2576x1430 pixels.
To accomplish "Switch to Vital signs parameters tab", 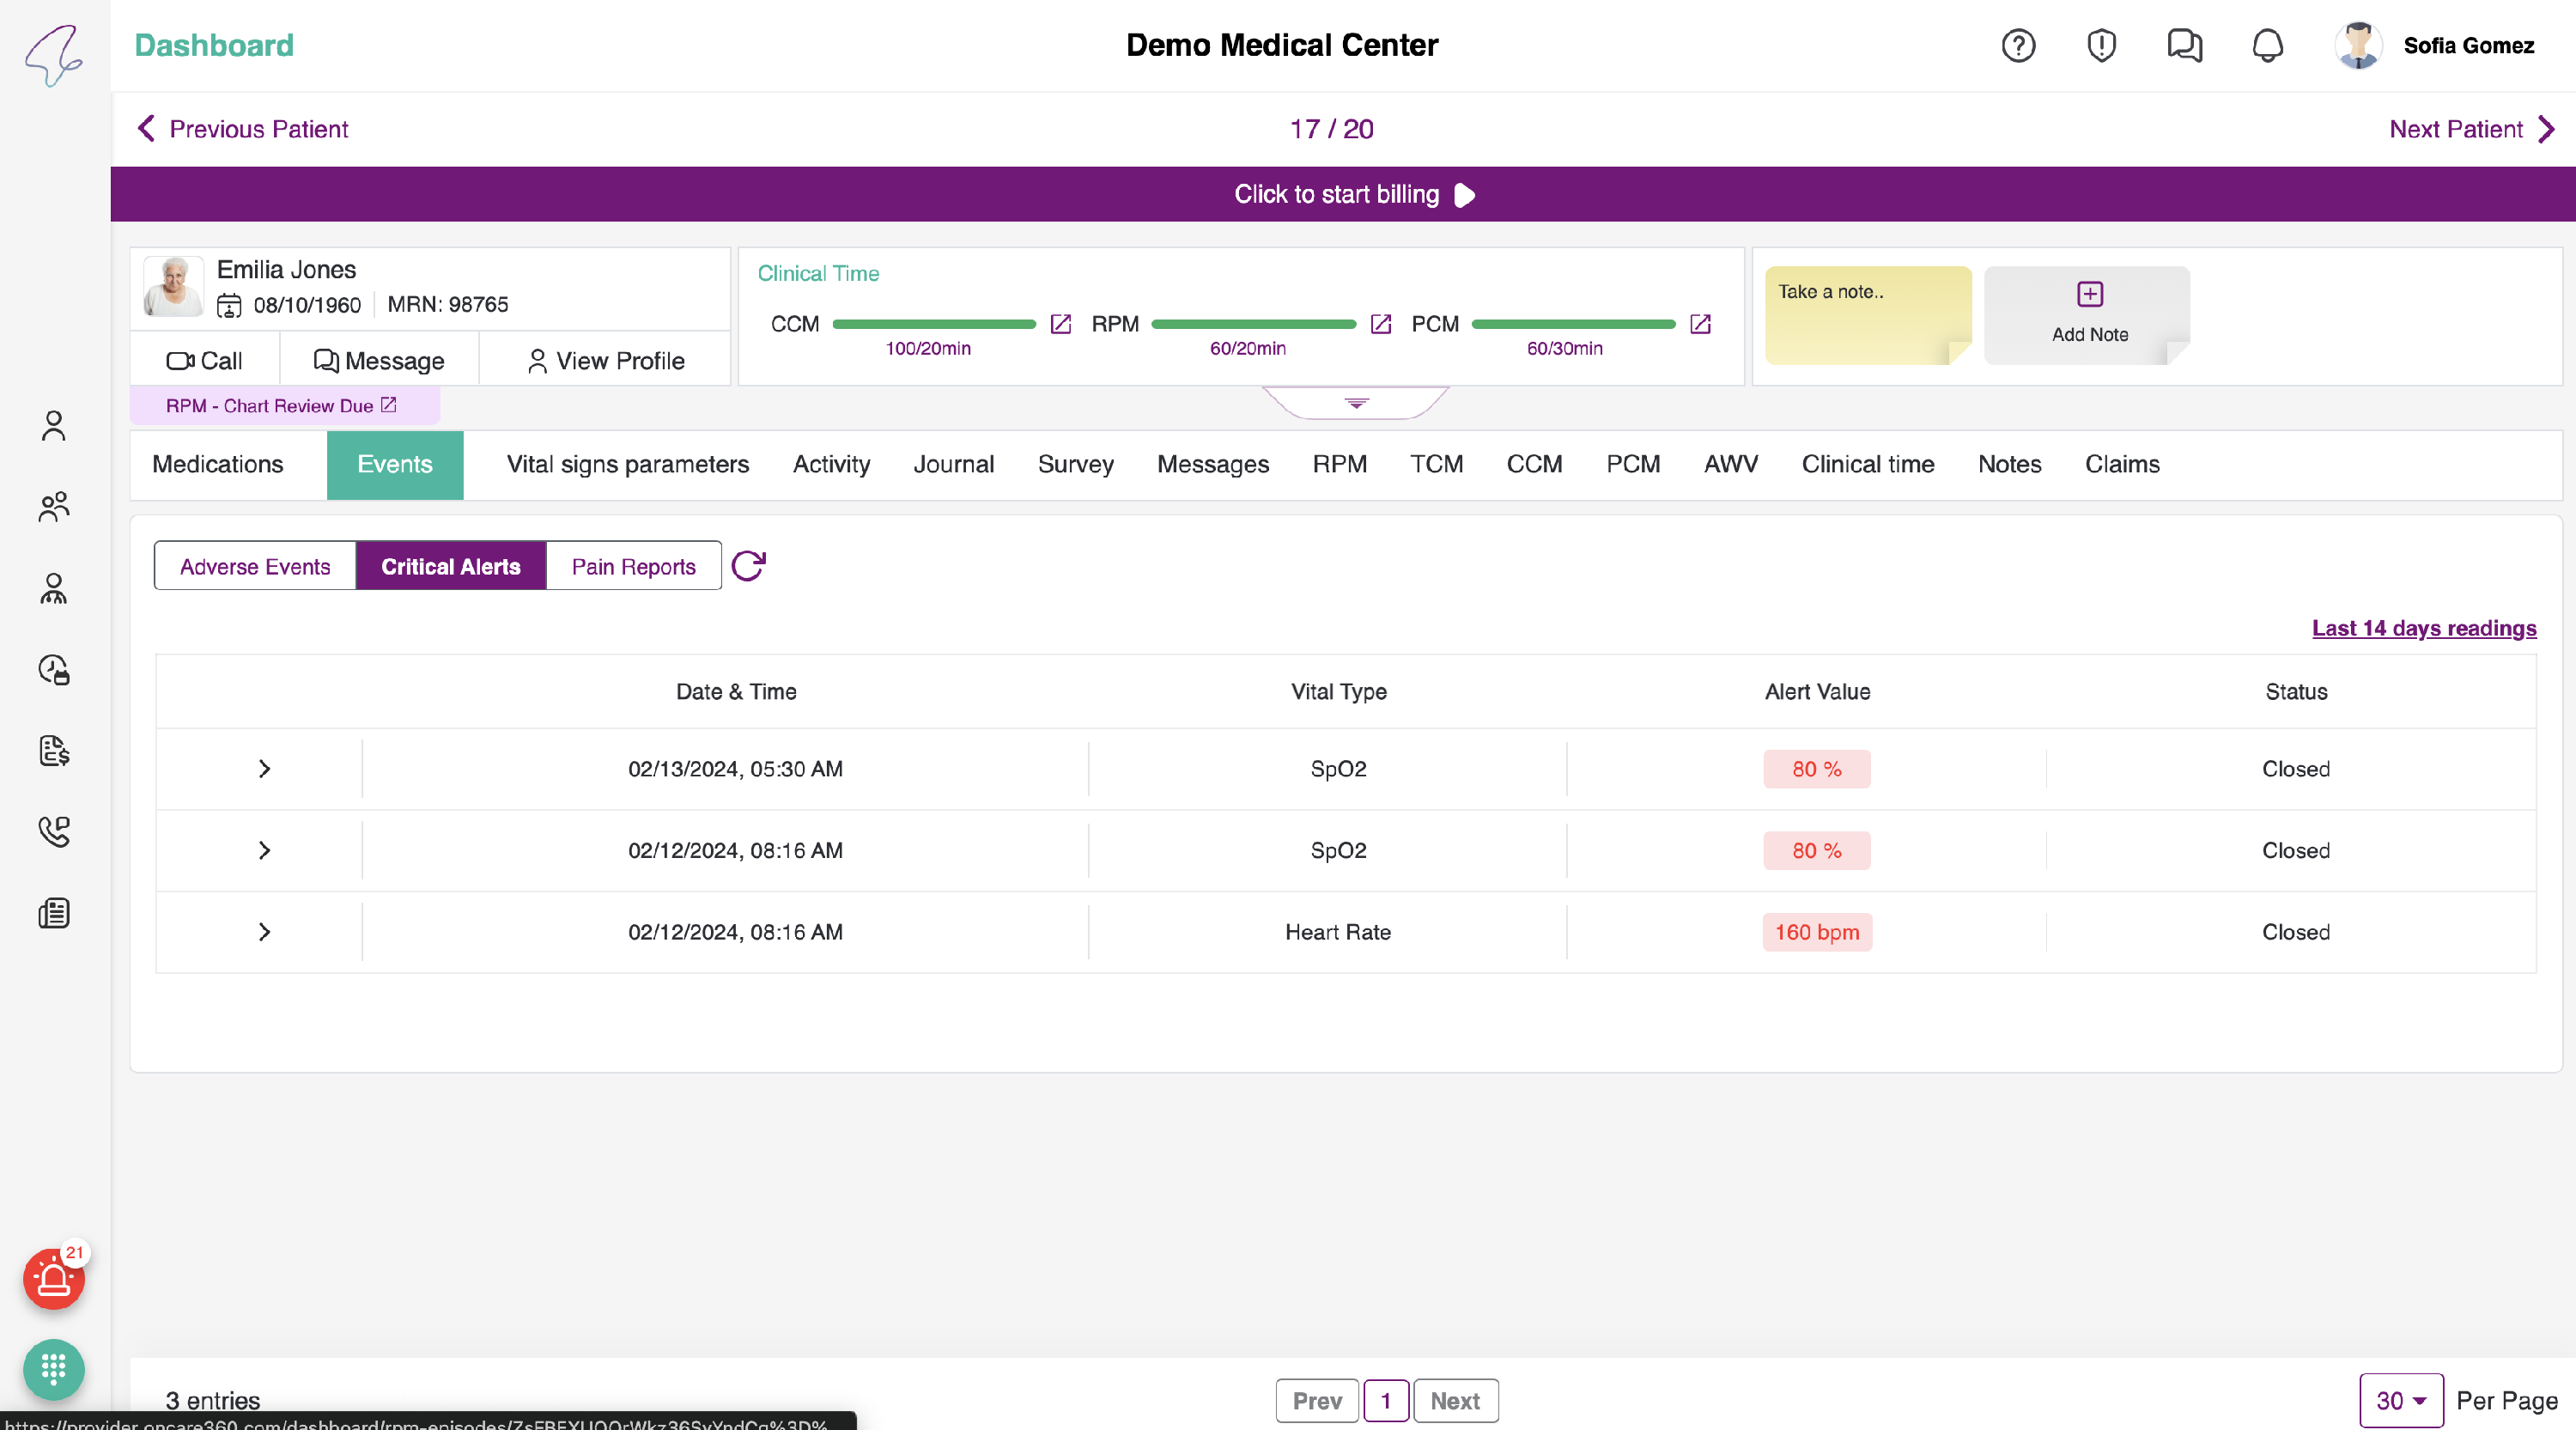I will coord(627,465).
